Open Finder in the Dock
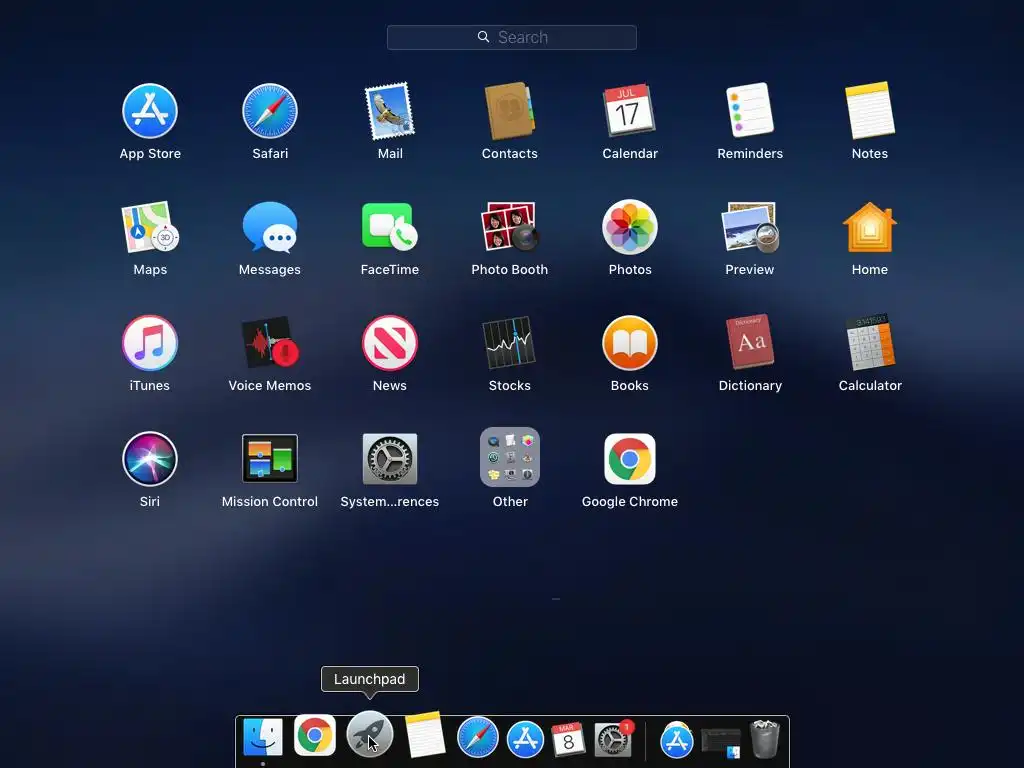The height and width of the screenshot is (768, 1024). [263, 737]
